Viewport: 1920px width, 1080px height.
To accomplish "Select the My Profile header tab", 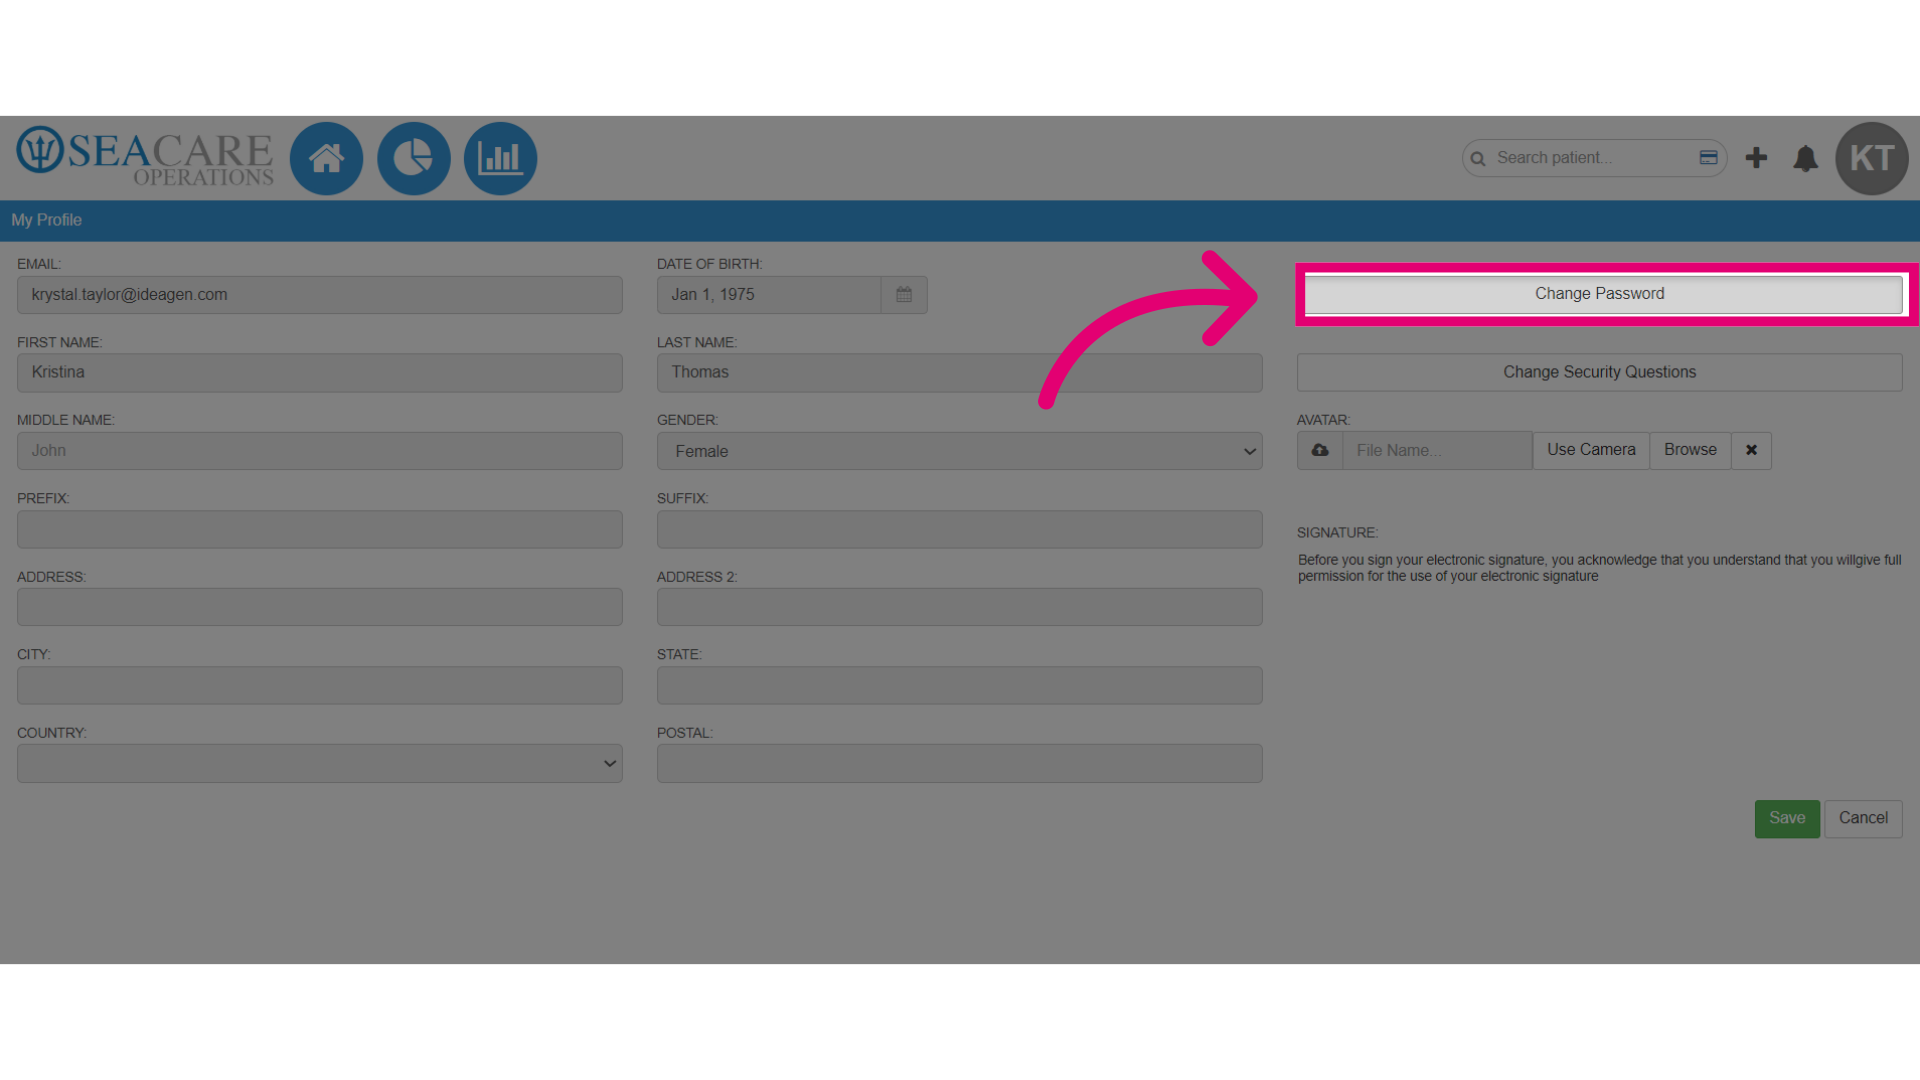I will (x=46, y=220).
